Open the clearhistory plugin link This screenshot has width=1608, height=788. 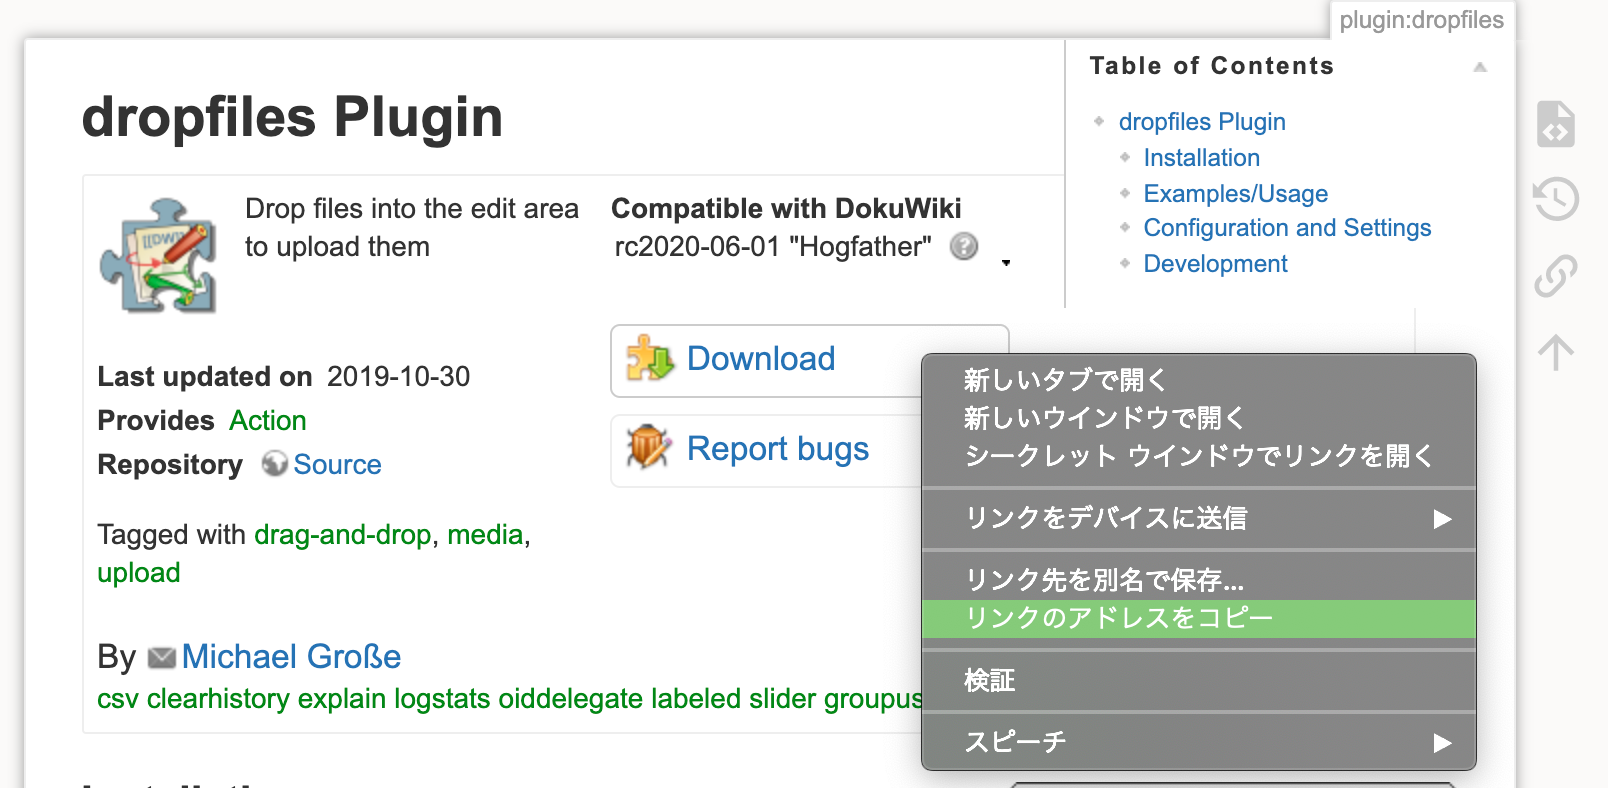coord(218,699)
